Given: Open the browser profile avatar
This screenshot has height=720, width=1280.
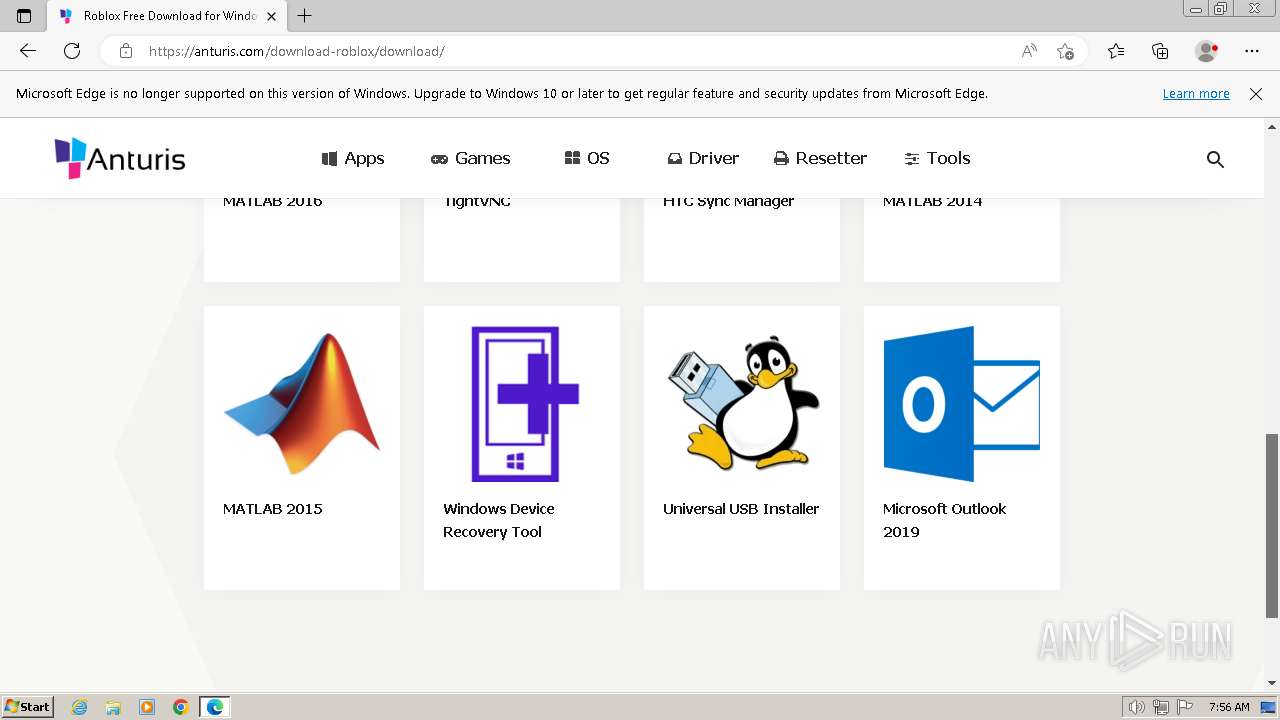Looking at the screenshot, I should [x=1207, y=51].
